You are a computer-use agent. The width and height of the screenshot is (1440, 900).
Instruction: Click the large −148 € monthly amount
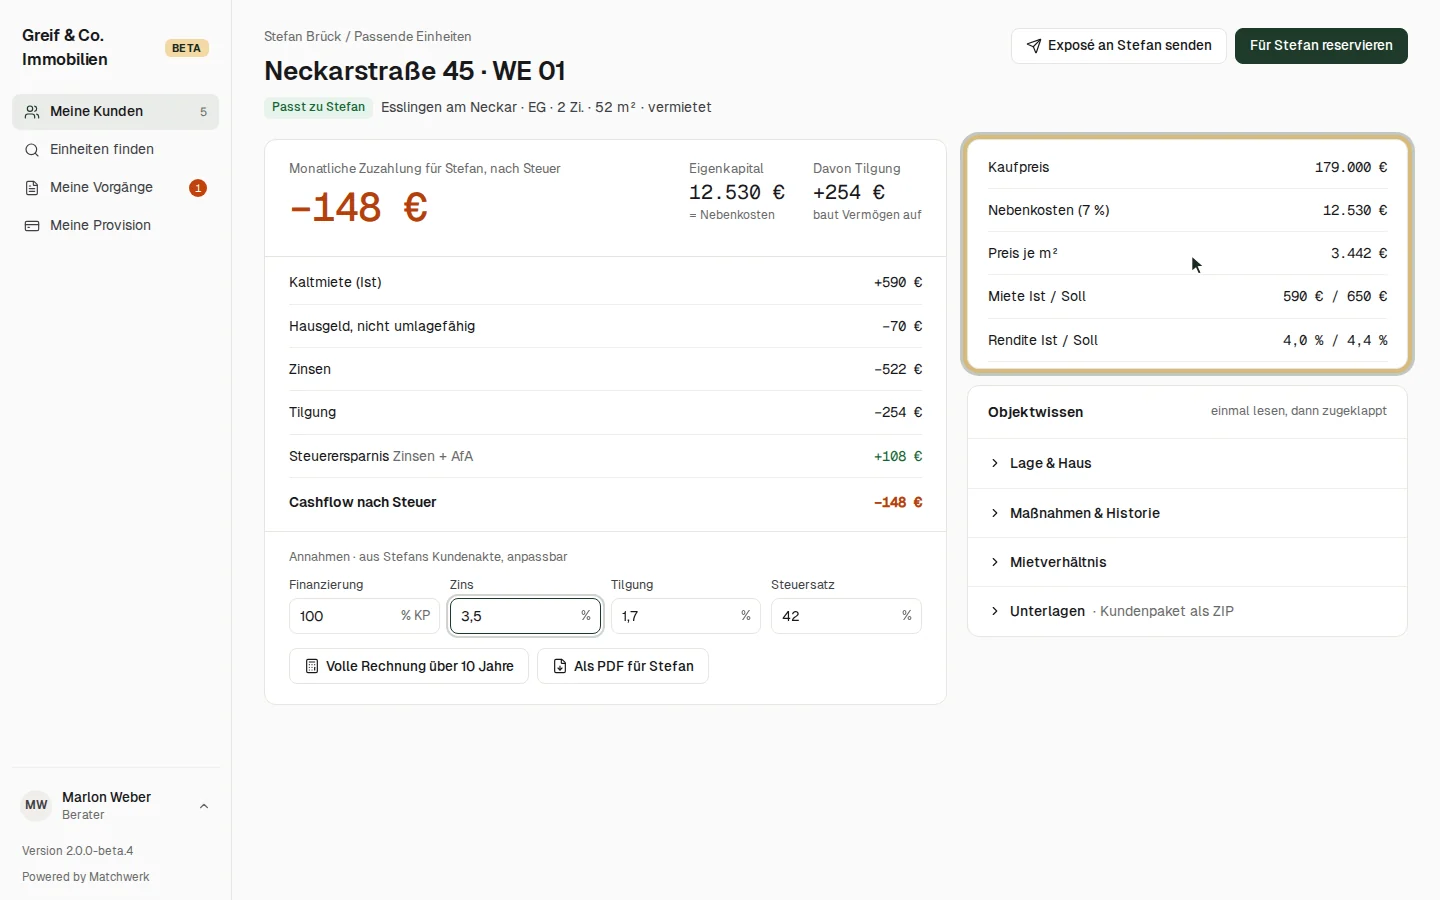(359, 208)
